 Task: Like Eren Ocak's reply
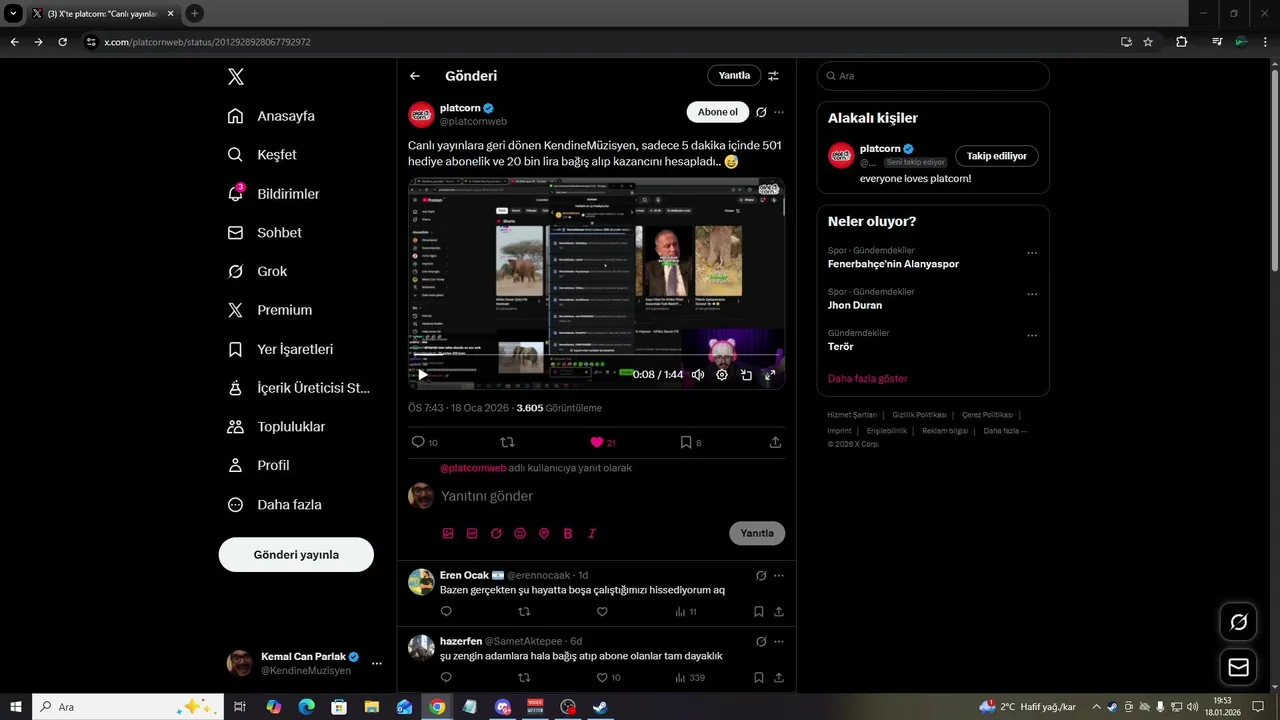(602, 612)
